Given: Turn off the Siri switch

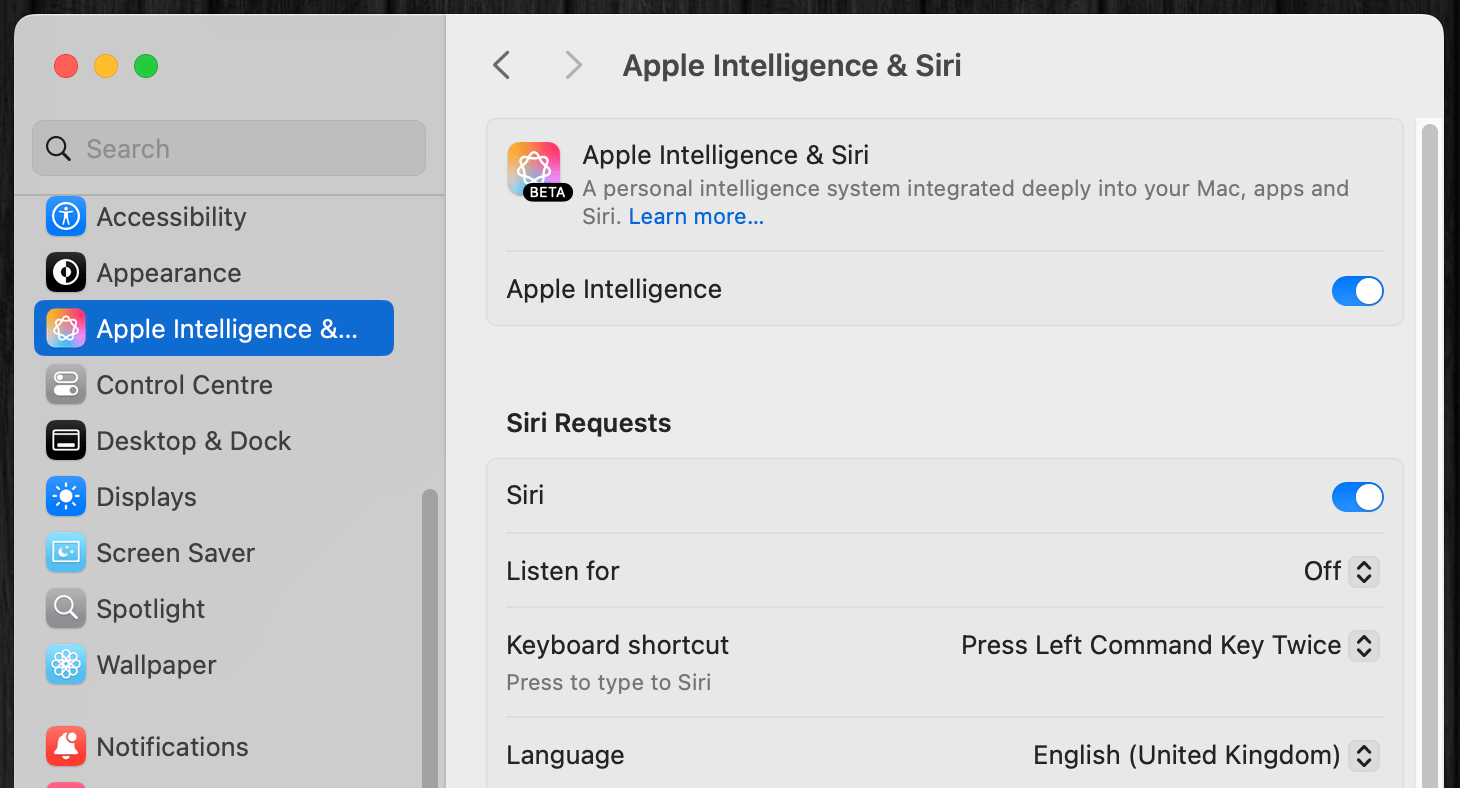Looking at the screenshot, I should pyautogui.click(x=1357, y=497).
